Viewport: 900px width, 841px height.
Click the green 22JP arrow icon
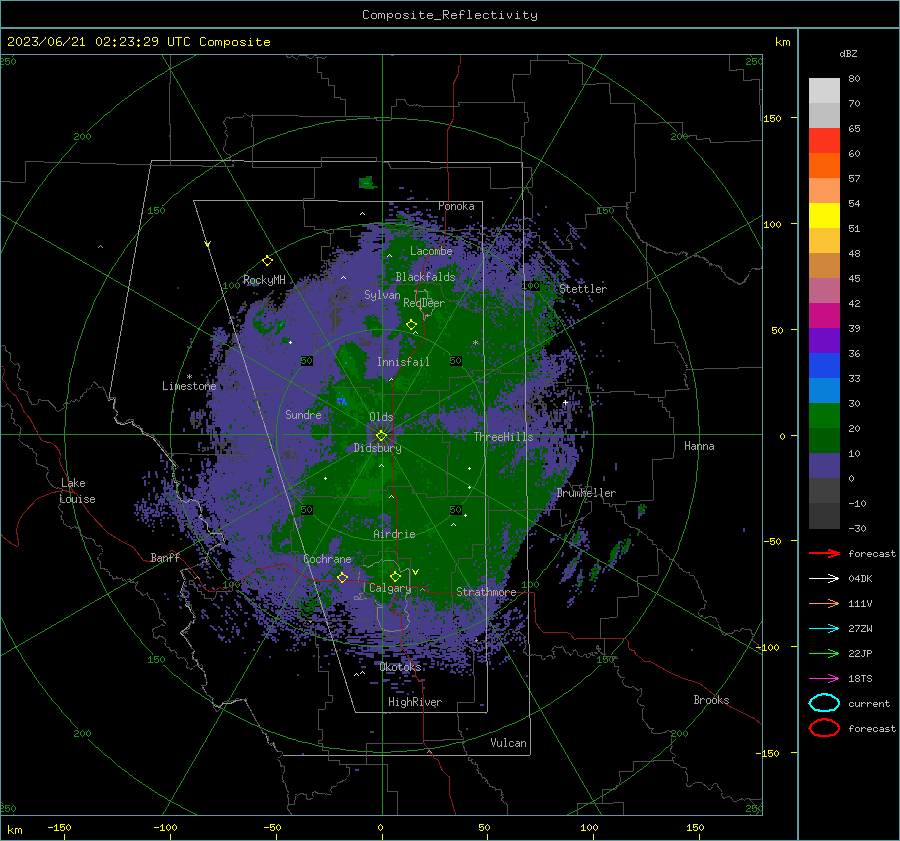tap(824, 653)
